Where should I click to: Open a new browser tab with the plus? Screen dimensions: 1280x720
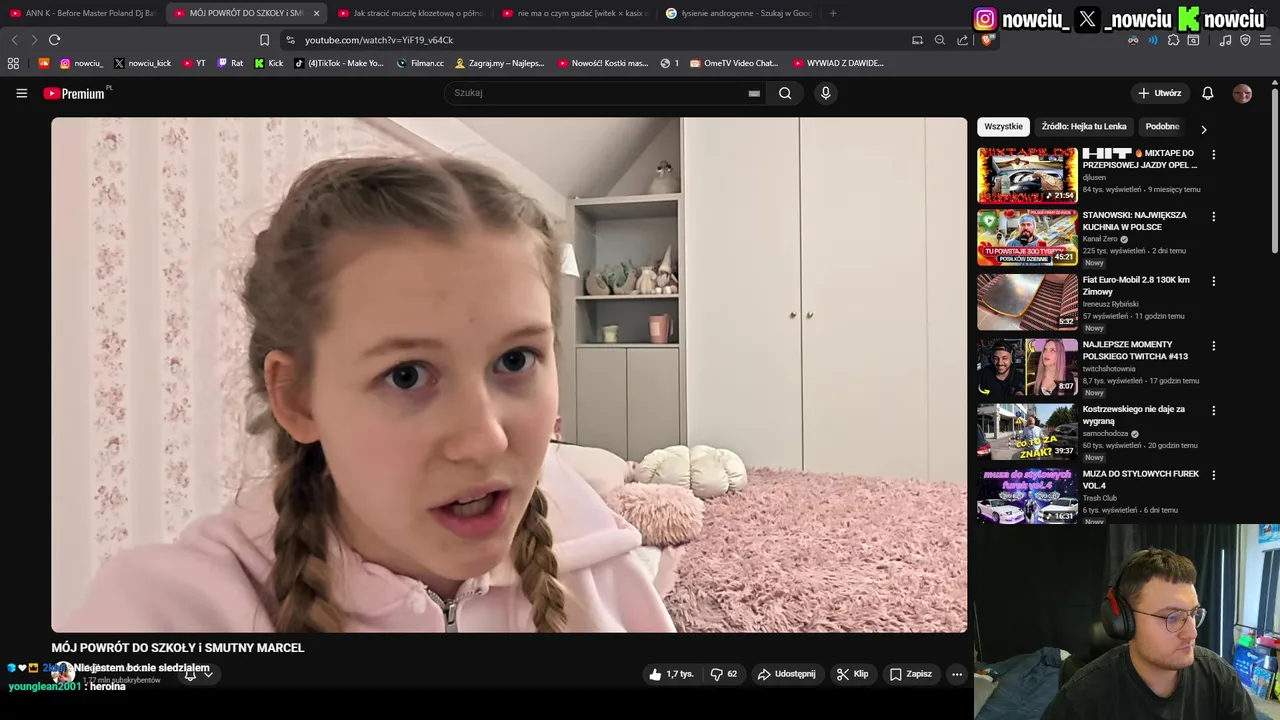[833, 13]
